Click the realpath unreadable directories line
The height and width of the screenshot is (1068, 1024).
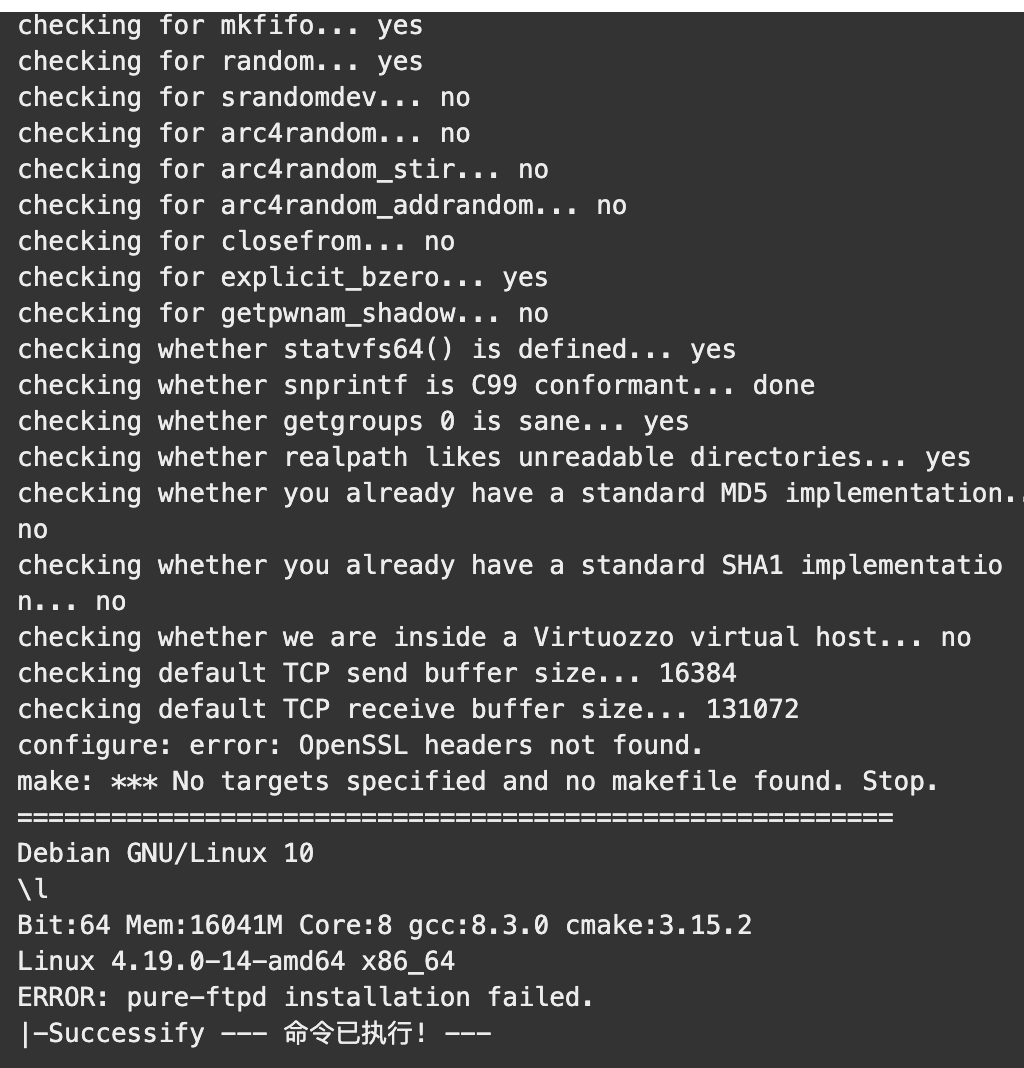pyautogui.click(x=494, y=457)
